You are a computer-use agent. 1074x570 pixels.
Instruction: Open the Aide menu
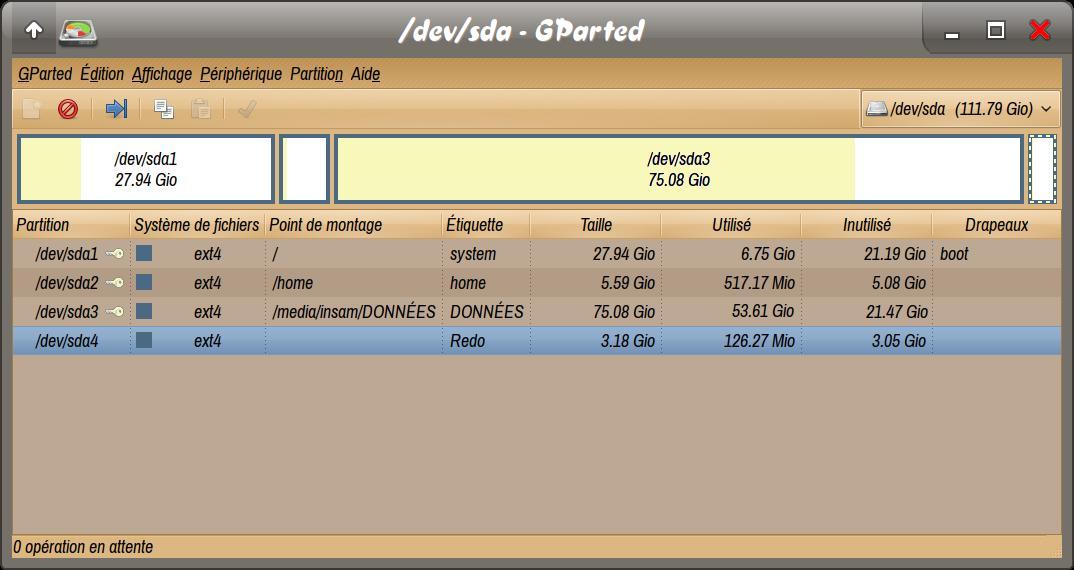[x=366, y=74]
